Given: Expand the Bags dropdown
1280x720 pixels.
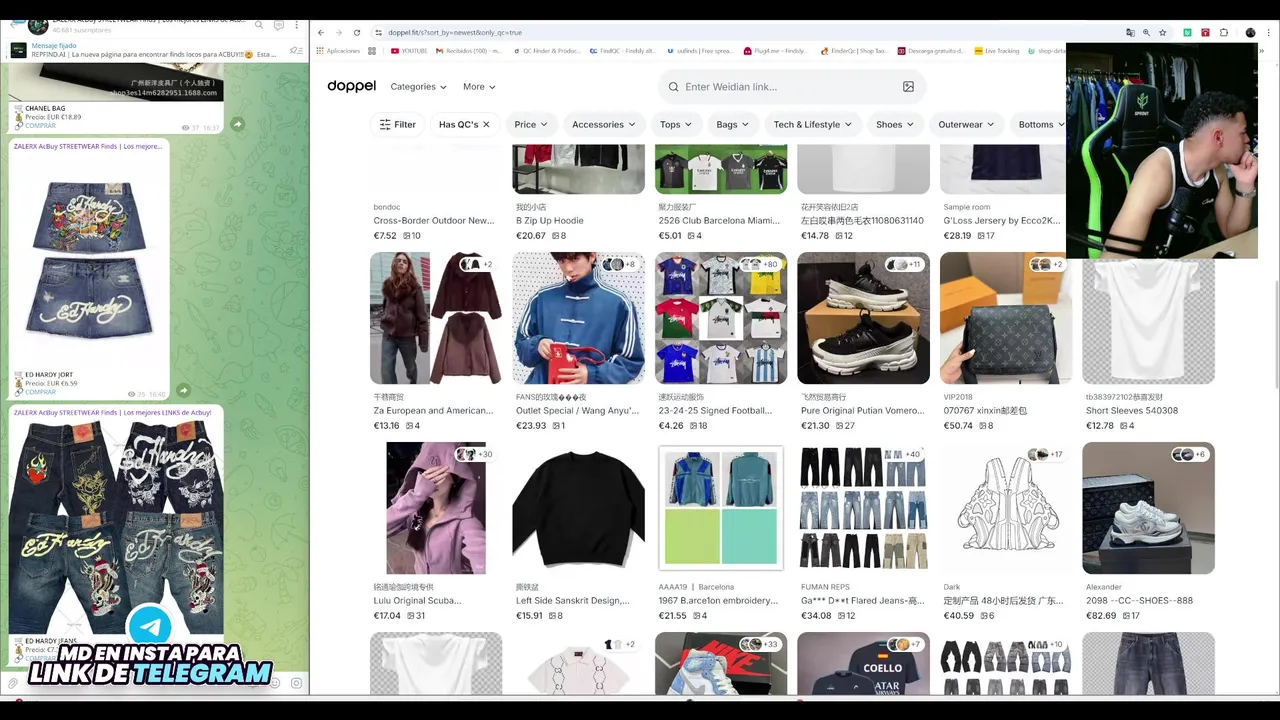Looking at the screenshot, I should click(732, 125).
